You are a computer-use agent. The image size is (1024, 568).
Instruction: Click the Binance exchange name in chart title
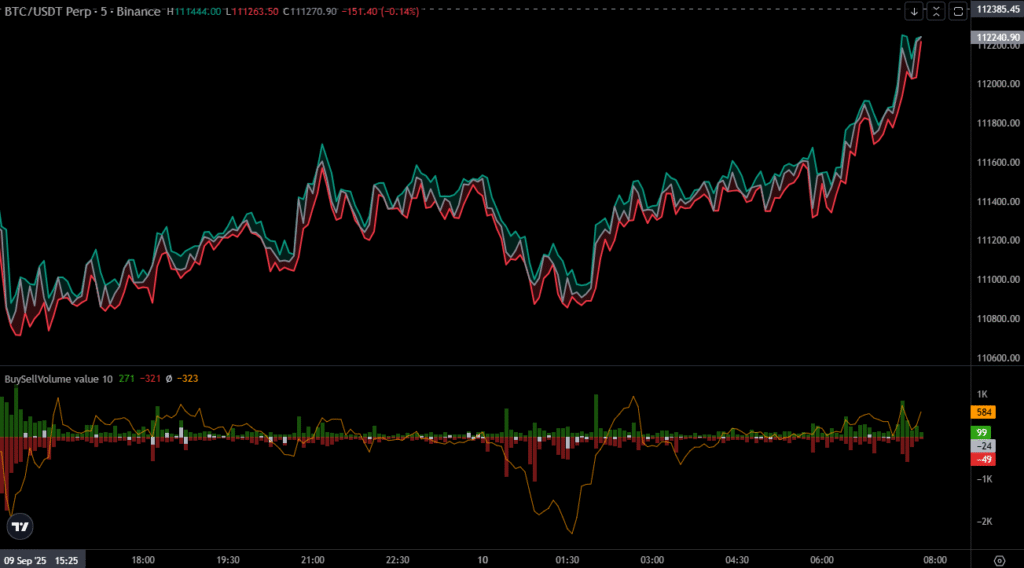137,11
